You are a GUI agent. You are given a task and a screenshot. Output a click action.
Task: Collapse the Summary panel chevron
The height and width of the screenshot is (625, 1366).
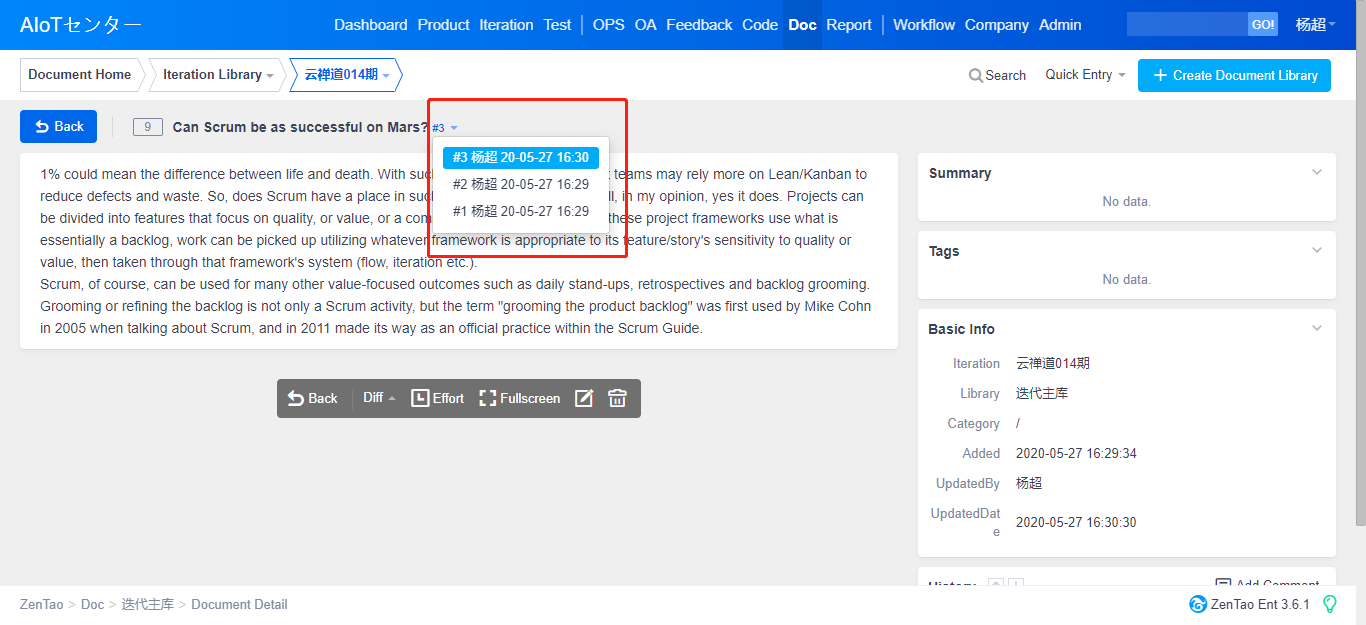(x=1316, y=173)
